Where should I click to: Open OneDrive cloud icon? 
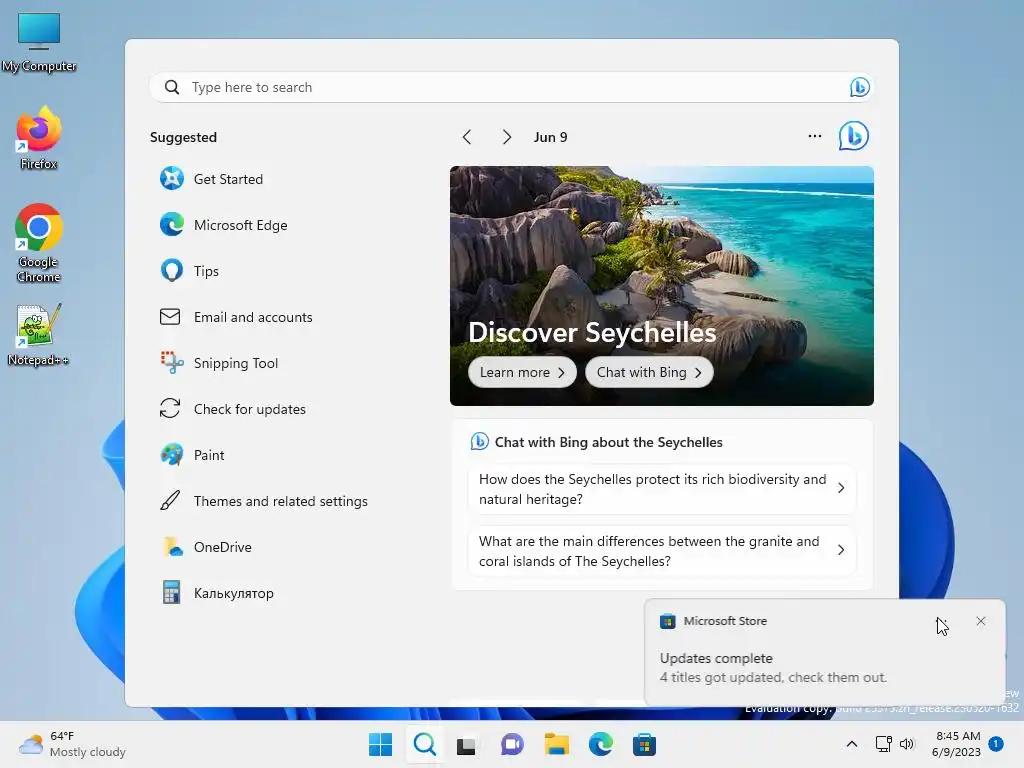click(172, 547)
